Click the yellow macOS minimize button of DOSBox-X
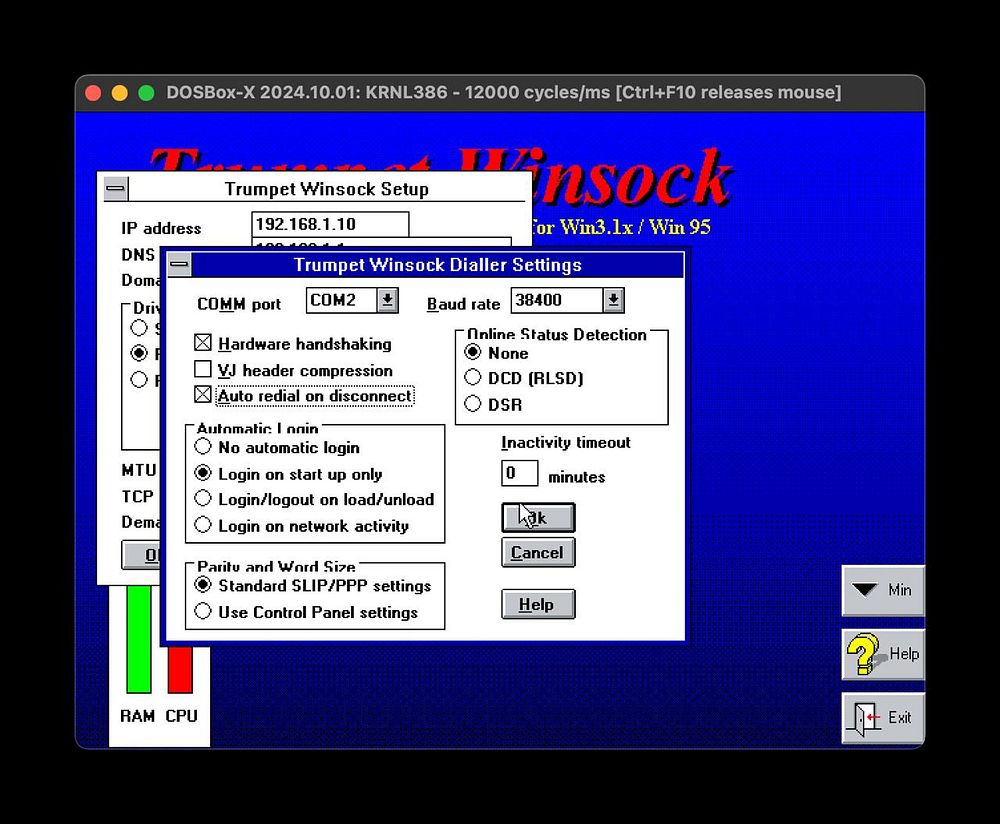1000x824 pixels. pos(119,93)
